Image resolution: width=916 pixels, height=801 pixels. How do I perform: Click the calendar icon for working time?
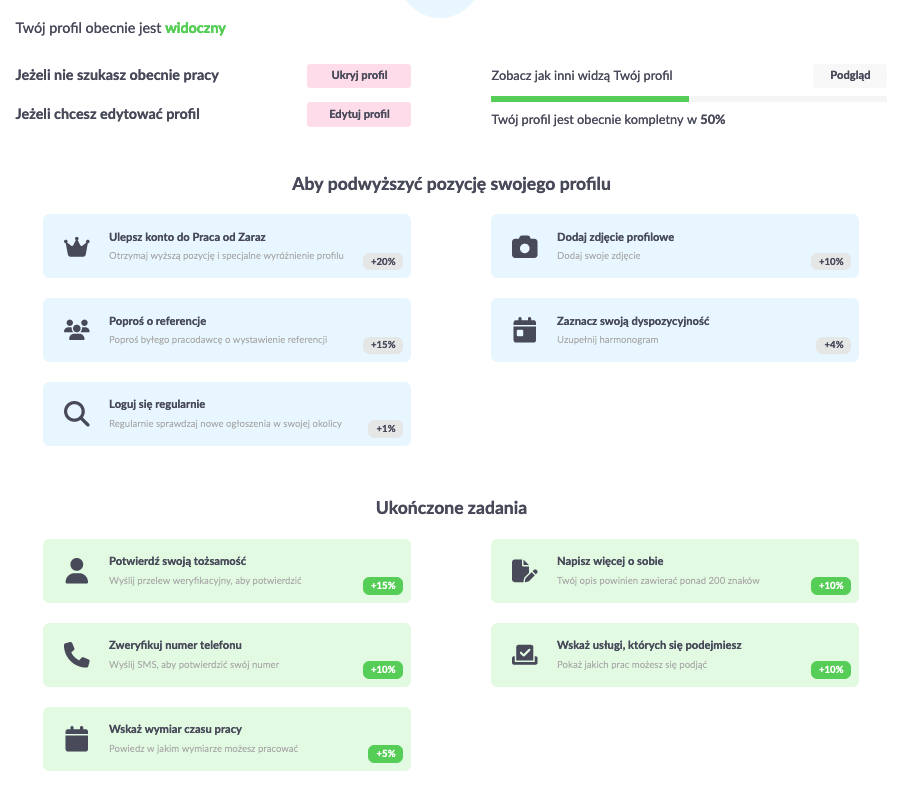[x=77, y=739]
